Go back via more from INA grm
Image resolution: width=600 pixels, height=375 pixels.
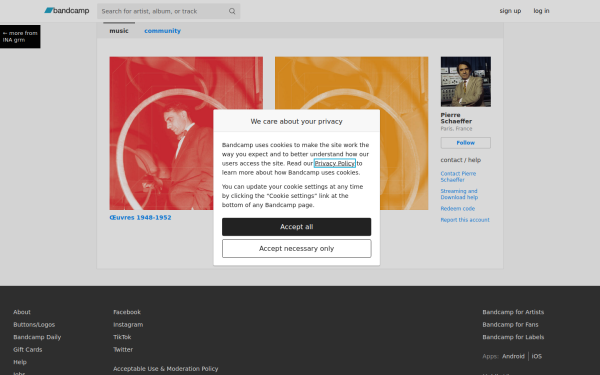(x=20, y=36)
